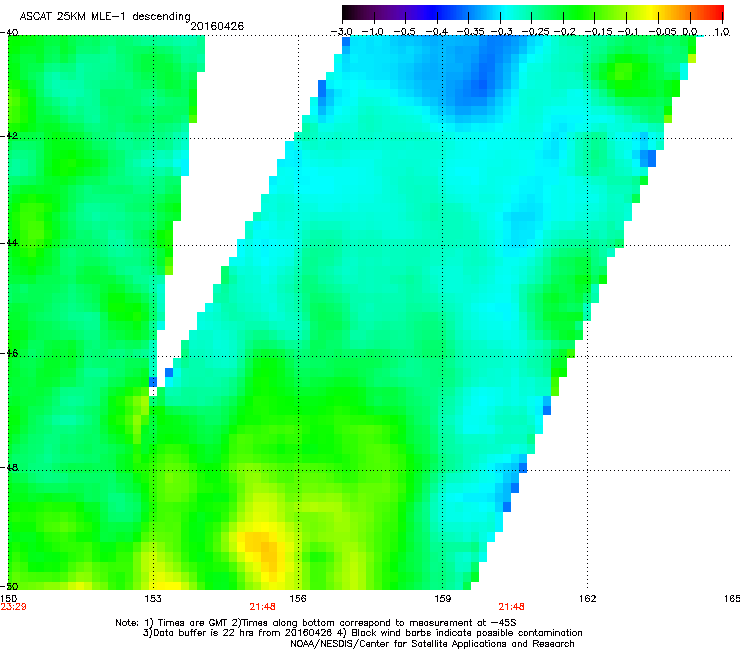Select the -44 latitude axis label
740x650 pixels.
[x=9, y=243]
